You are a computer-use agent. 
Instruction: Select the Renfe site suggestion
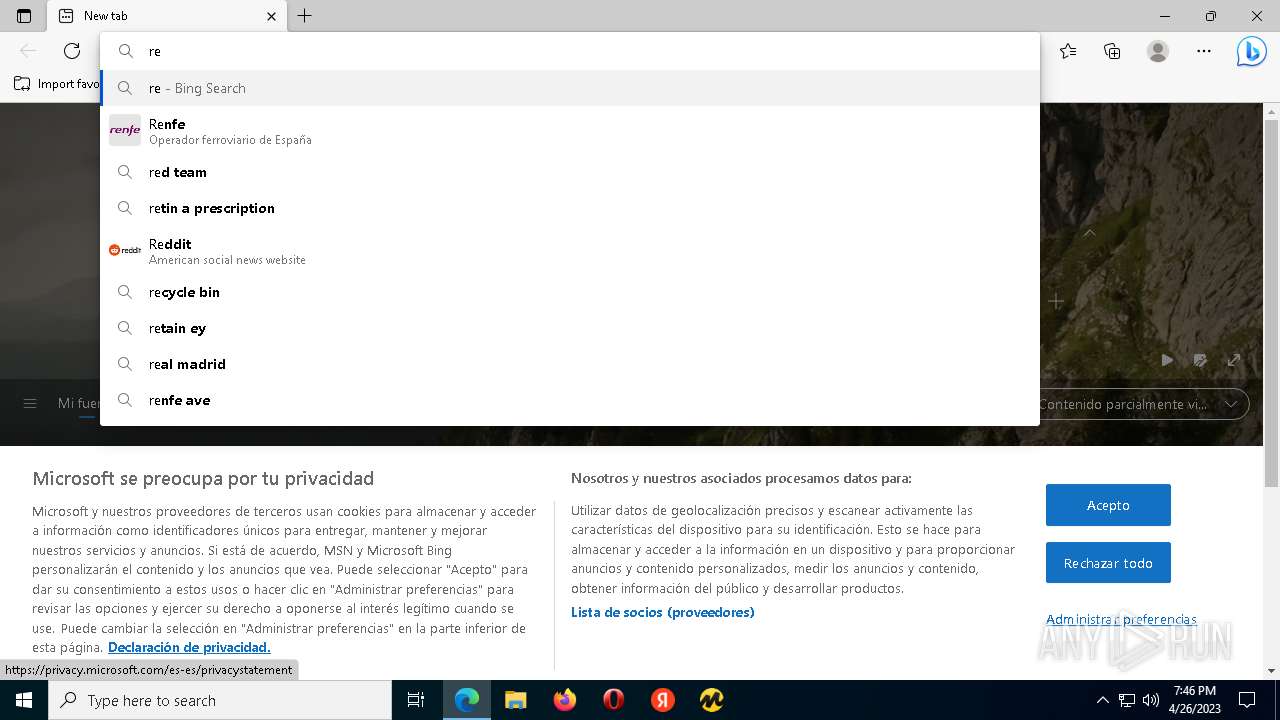(x=570, y=130)
